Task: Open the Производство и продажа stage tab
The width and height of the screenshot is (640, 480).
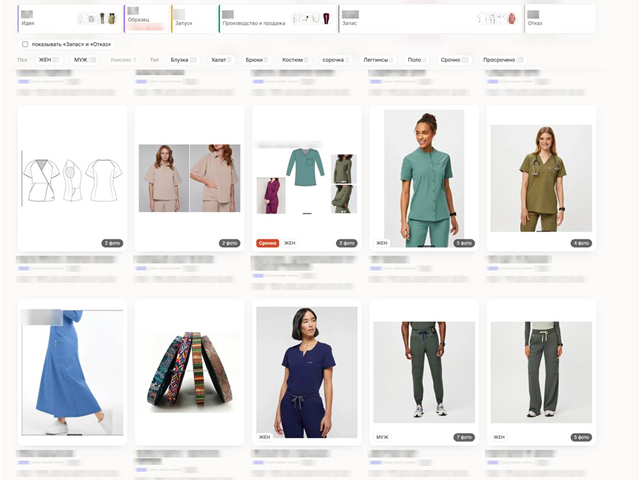Action: [277, 19]
